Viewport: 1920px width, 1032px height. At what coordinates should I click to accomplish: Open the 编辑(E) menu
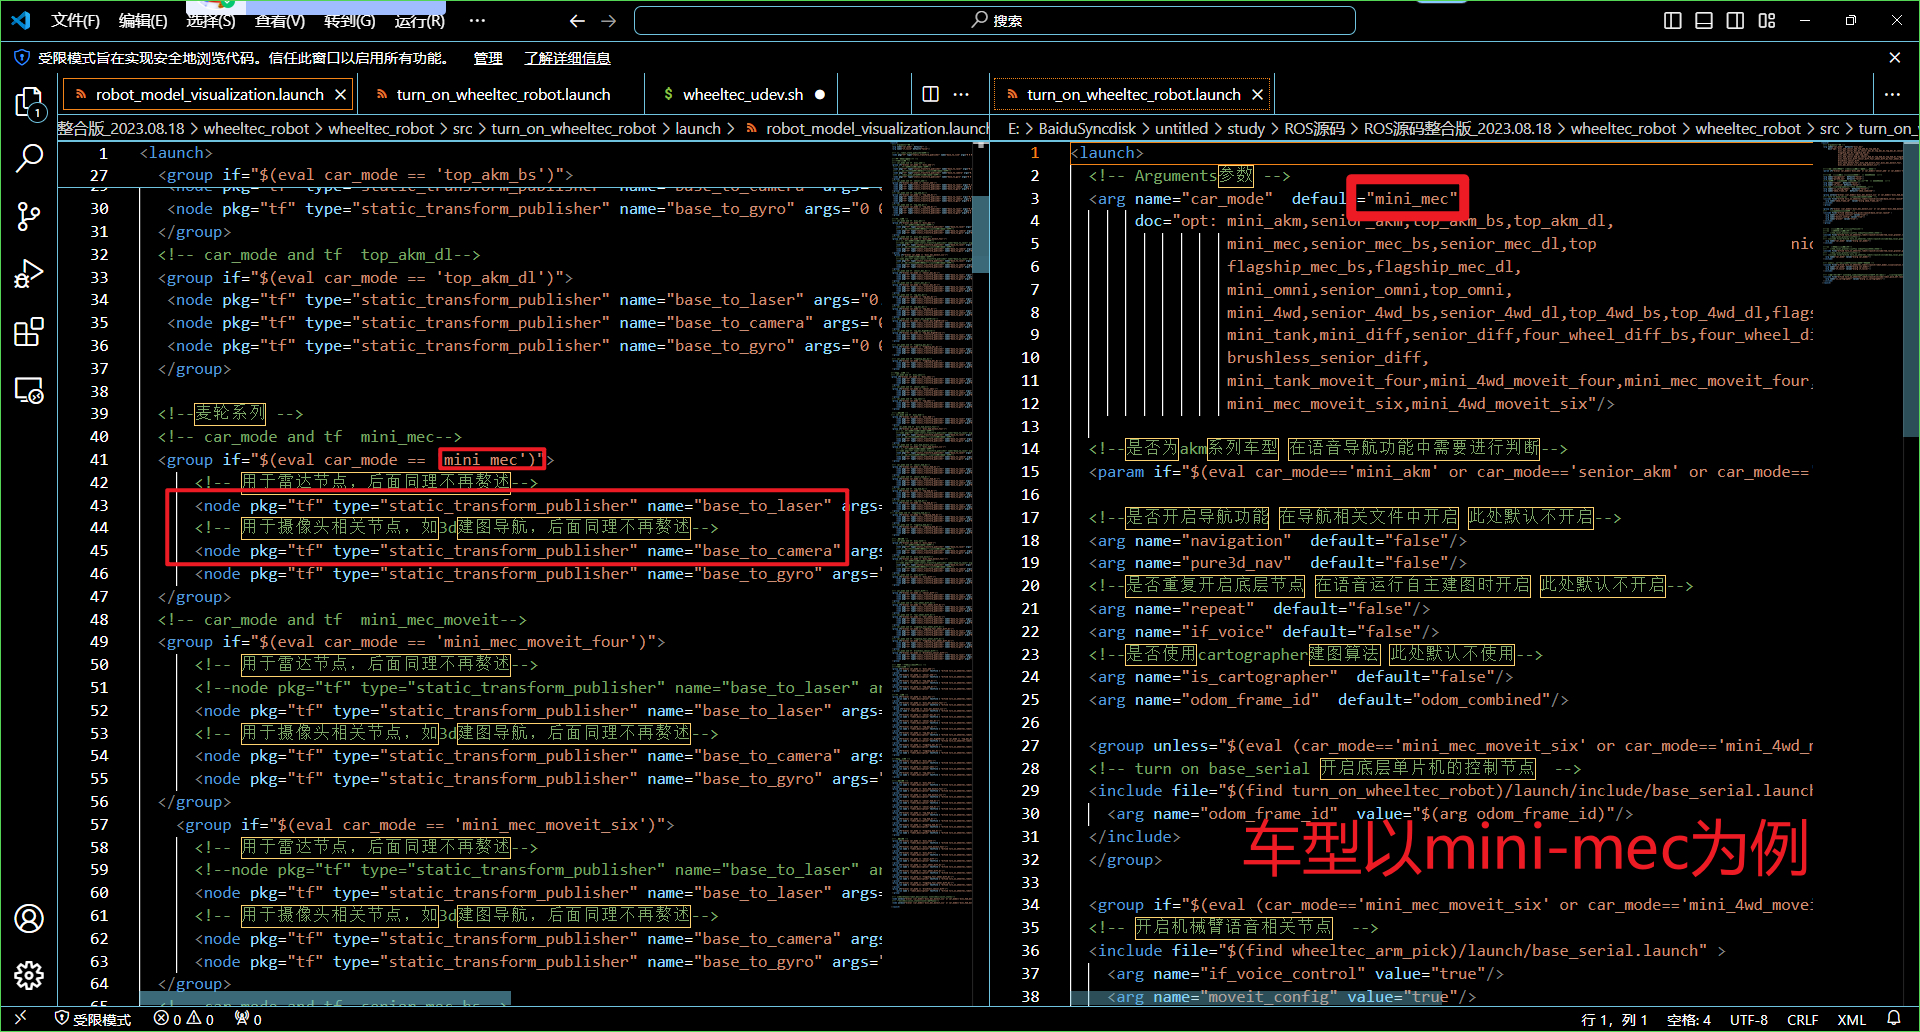click(143, 20)
